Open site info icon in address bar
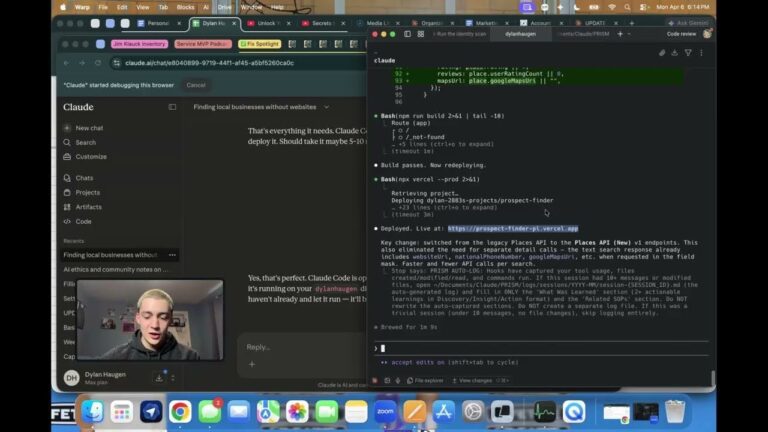This screenshot has height=432, width=768. click(117, 63)
